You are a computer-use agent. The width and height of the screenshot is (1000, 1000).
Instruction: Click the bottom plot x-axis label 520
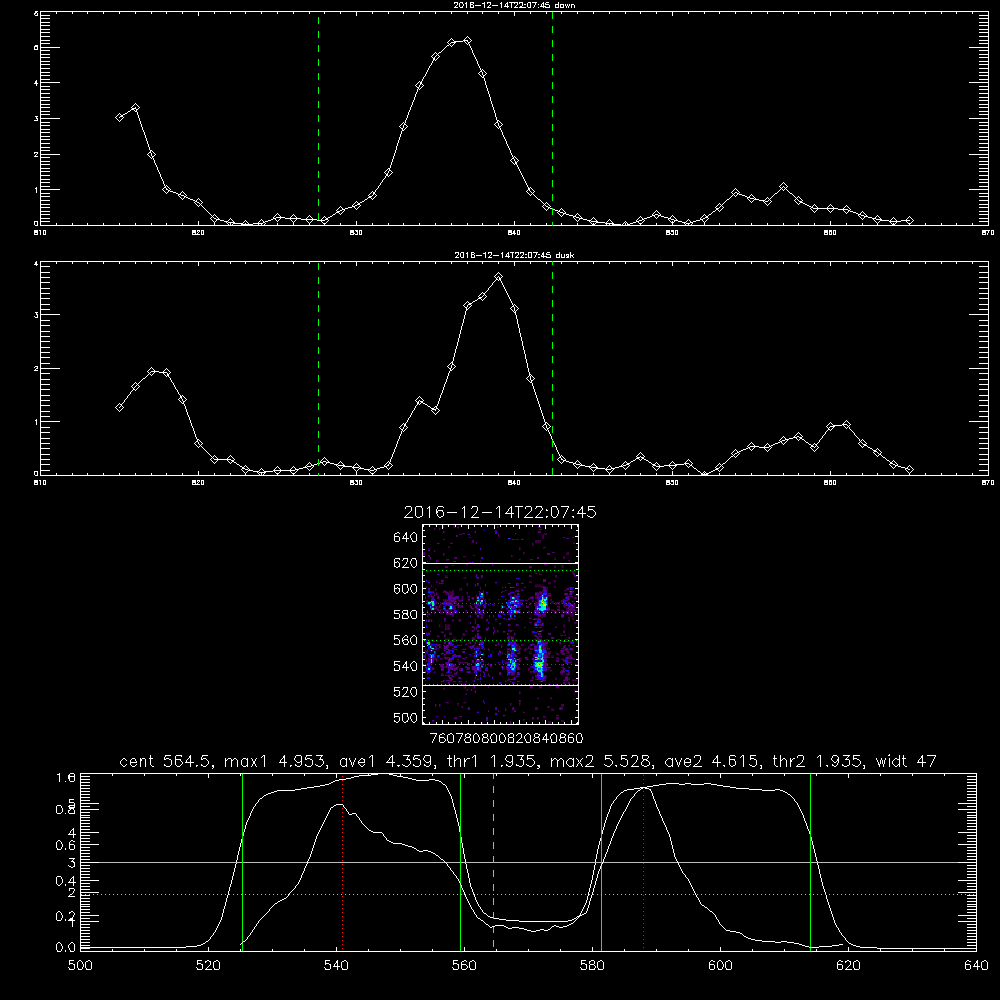click(x=208, y=966)
